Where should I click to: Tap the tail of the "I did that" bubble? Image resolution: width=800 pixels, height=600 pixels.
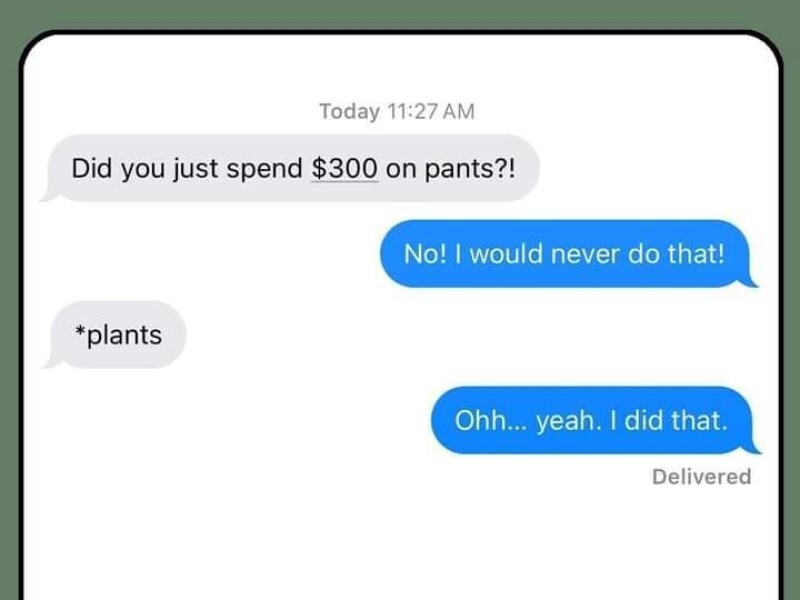coord(752,445)
